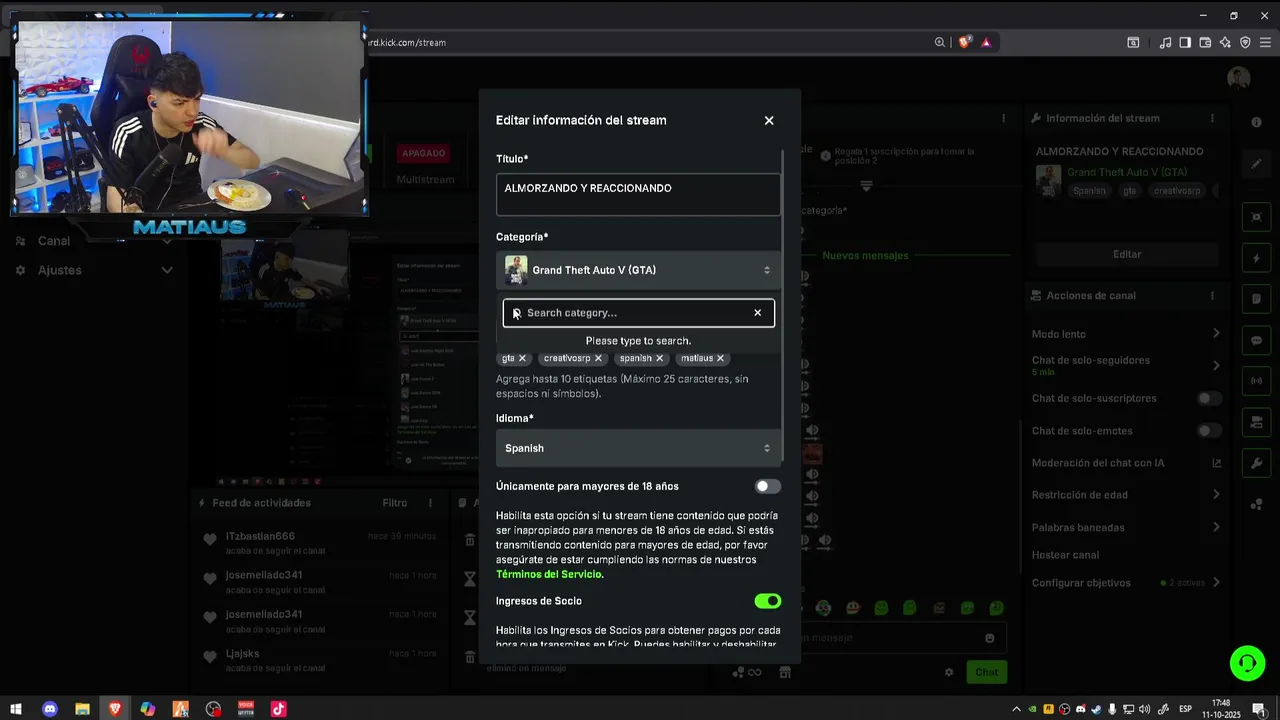Open Brave Shields lion icon in address bar

tap(965, 42)
